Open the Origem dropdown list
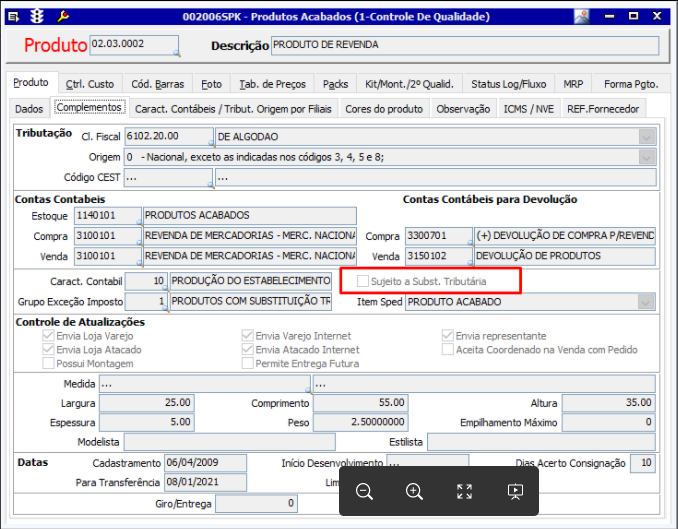Image resolution: width=678 pixels, height=529 pixels. pyautogui.click(x=647, y=157)
